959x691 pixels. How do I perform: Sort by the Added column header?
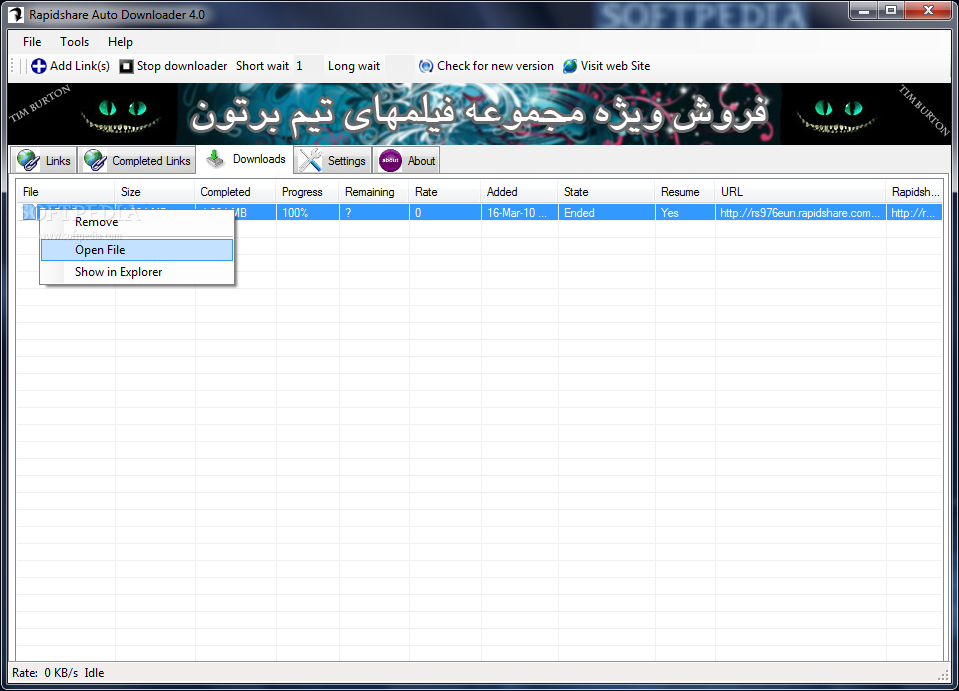coord(519,192)
